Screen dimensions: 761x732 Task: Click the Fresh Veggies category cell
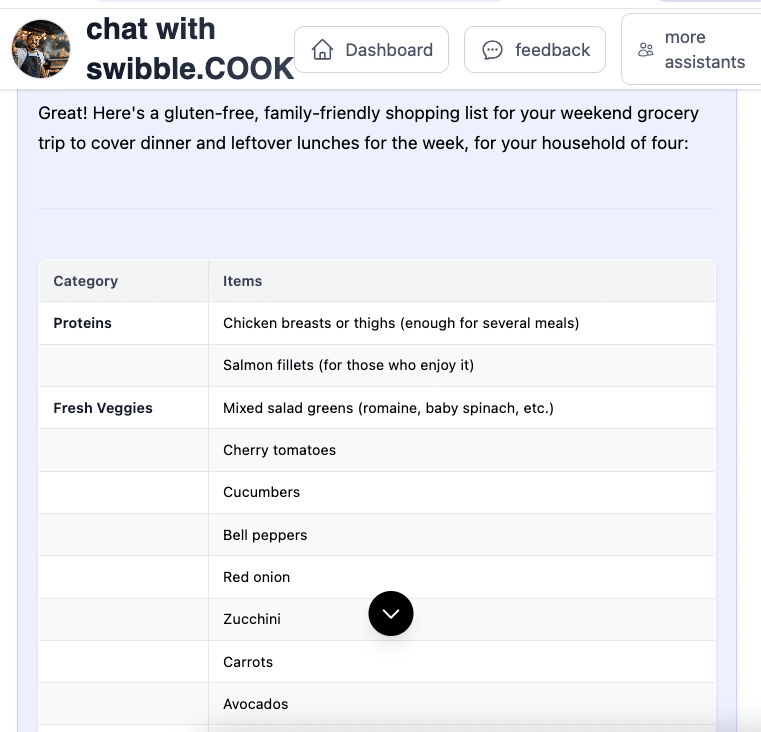103,408
